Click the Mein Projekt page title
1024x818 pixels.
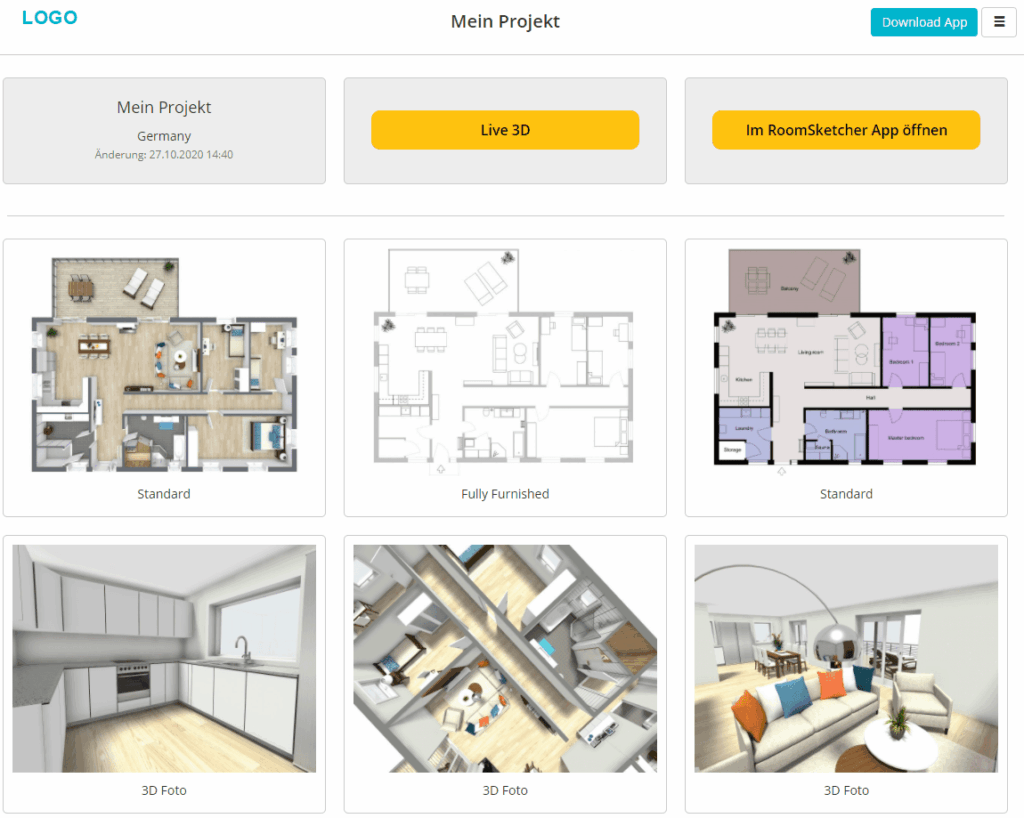pos(505,21)
